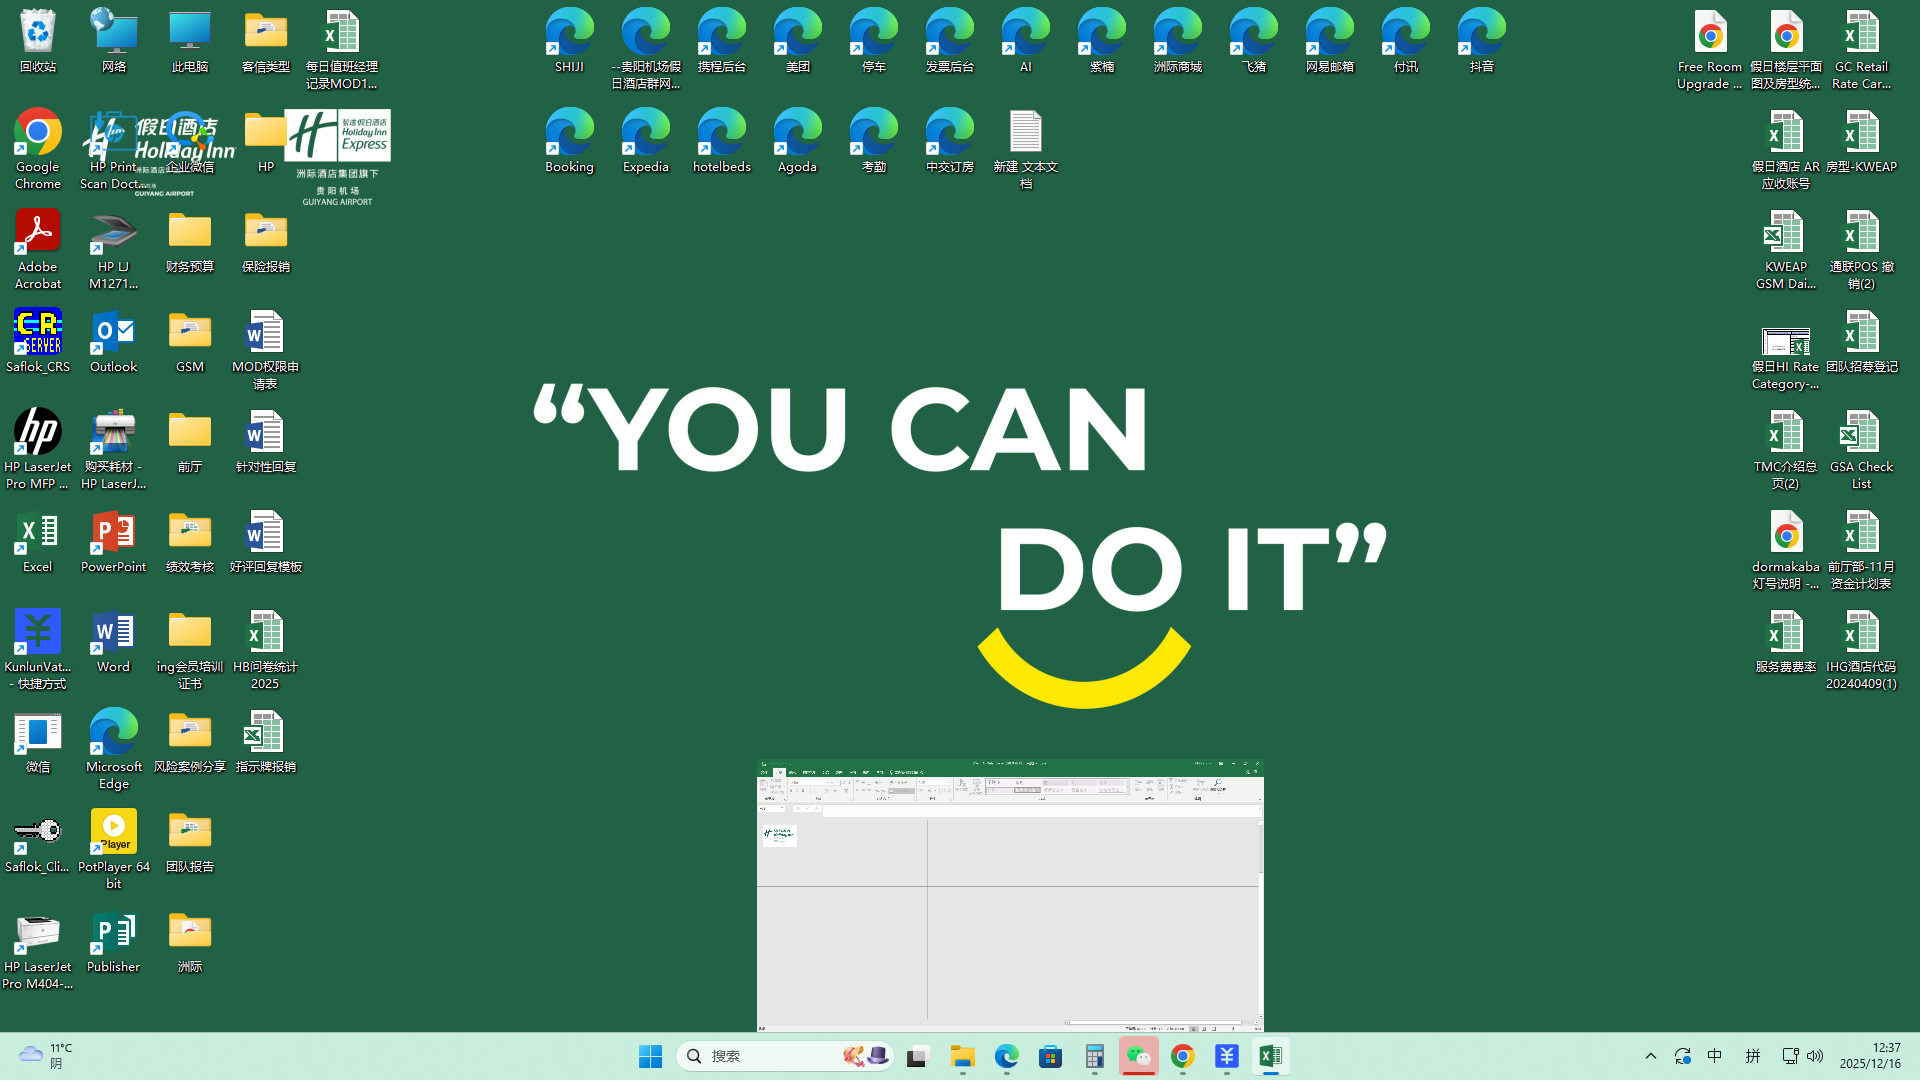Click the Calculator taskbar icon

pos(1094,1056)
